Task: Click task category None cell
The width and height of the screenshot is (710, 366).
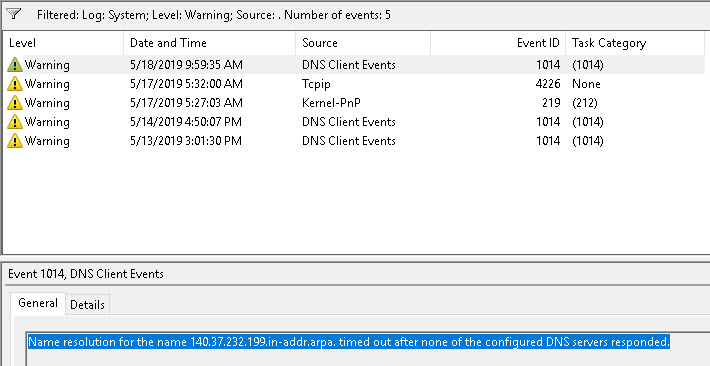Action: tap(586, 84)
